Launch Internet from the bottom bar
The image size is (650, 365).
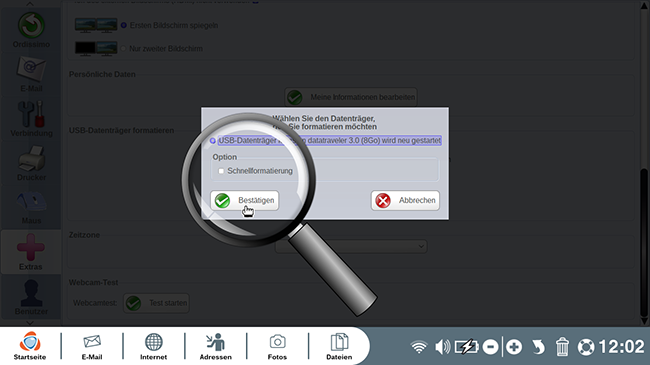point(153,346)
